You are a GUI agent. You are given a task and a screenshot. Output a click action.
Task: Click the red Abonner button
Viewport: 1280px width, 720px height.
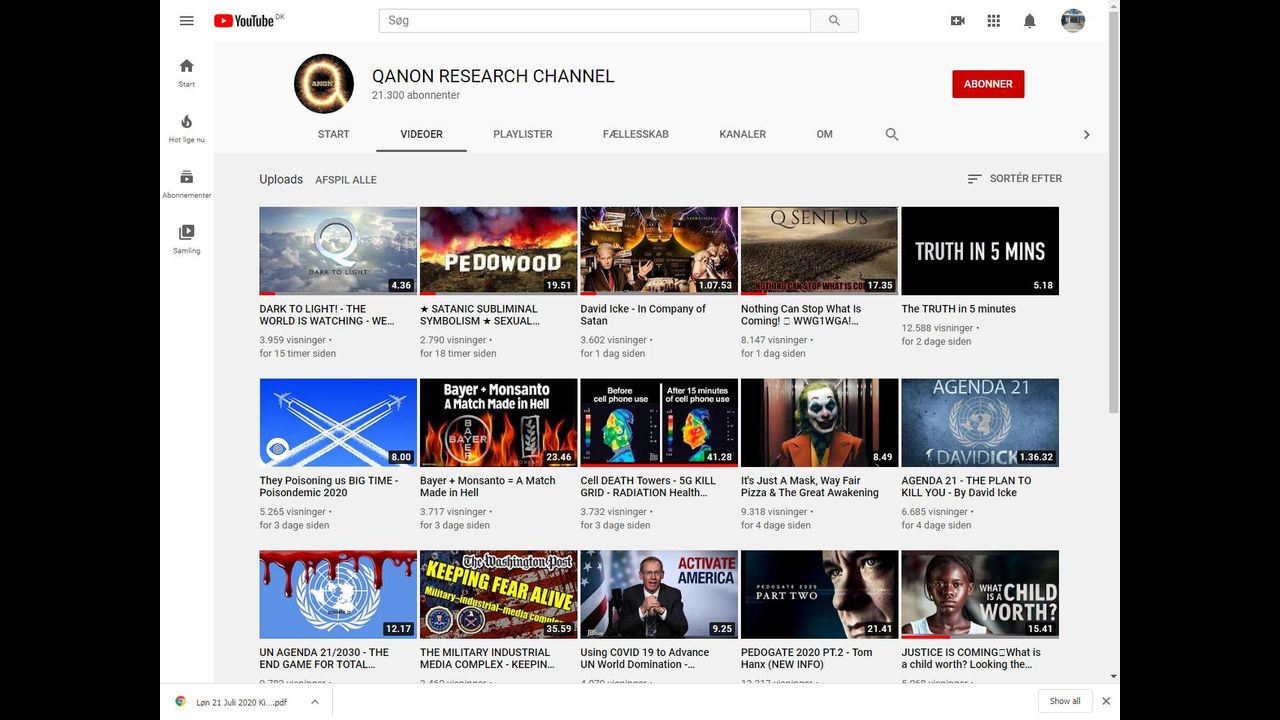click(x=988, y=84)
